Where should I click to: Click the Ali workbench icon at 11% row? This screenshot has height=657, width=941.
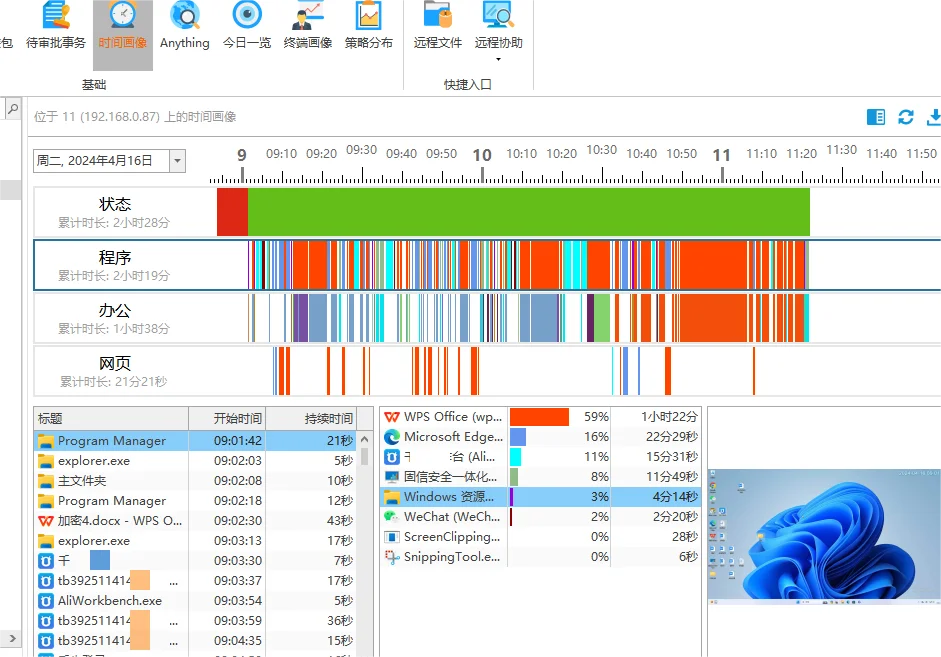[392, 457]
